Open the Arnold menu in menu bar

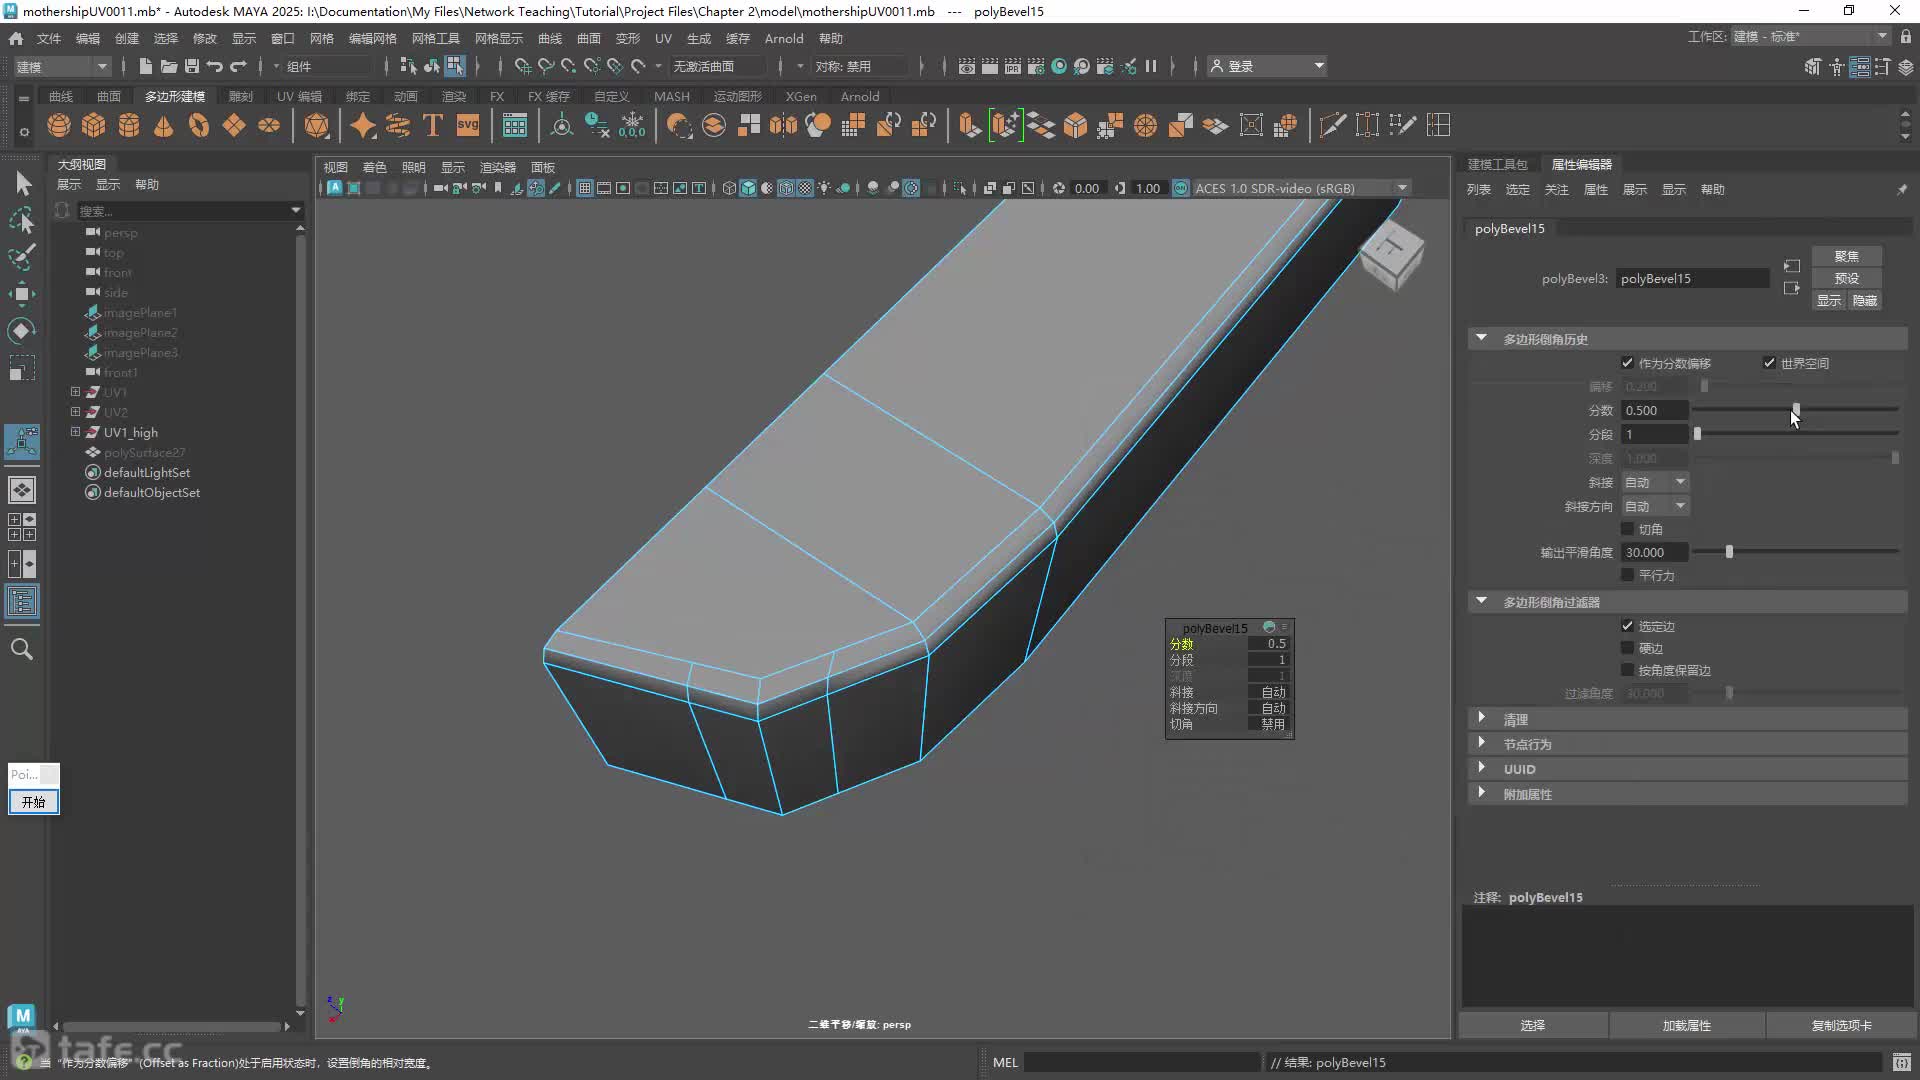[784, 38]
